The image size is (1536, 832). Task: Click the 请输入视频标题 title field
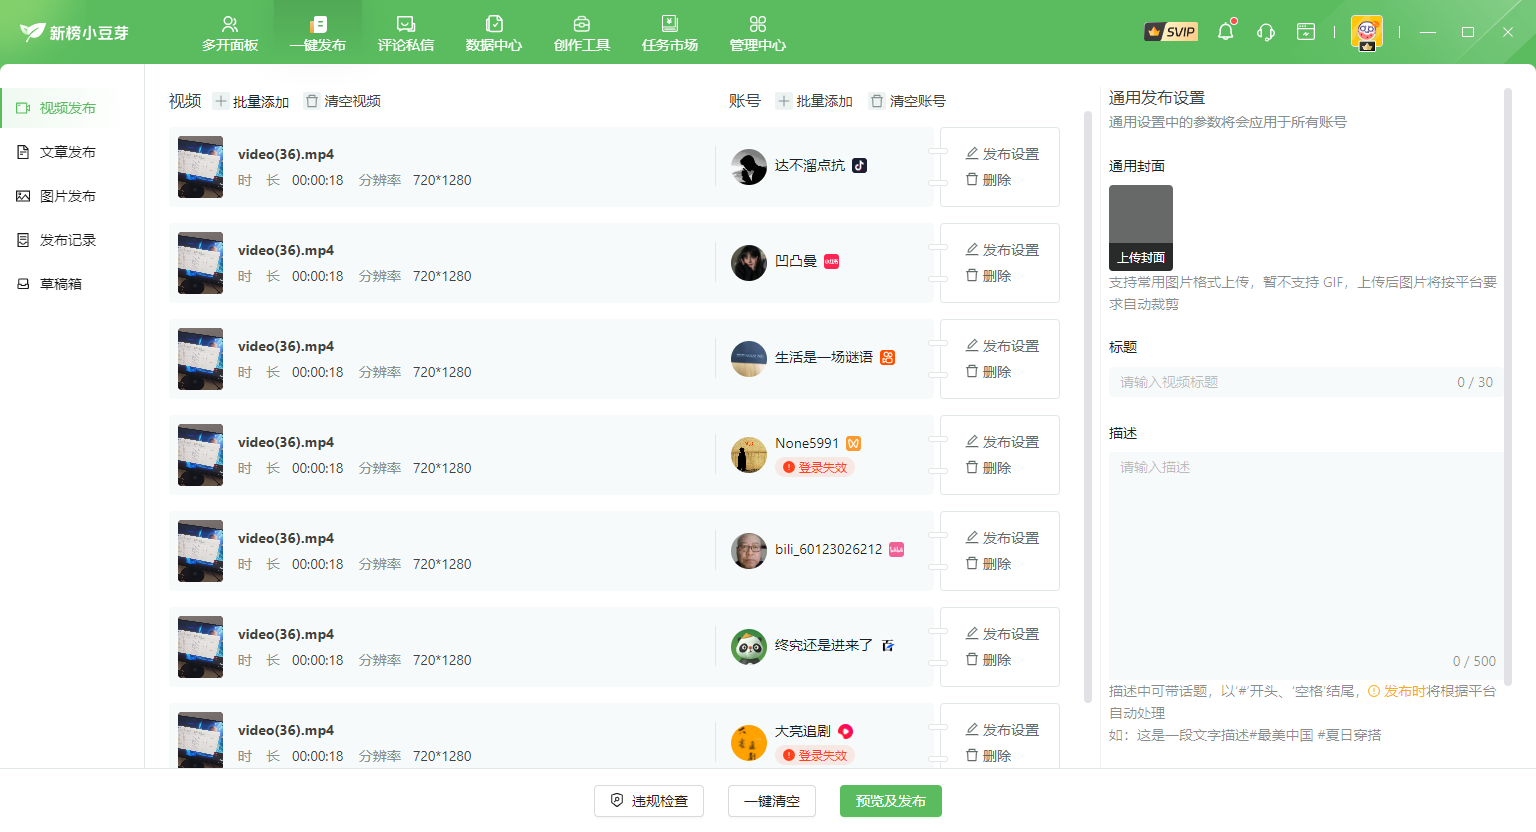tap(1280, 382)
